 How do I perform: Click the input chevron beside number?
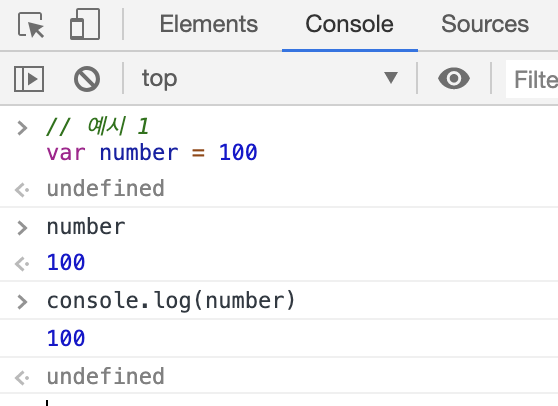tap(22, 228)
